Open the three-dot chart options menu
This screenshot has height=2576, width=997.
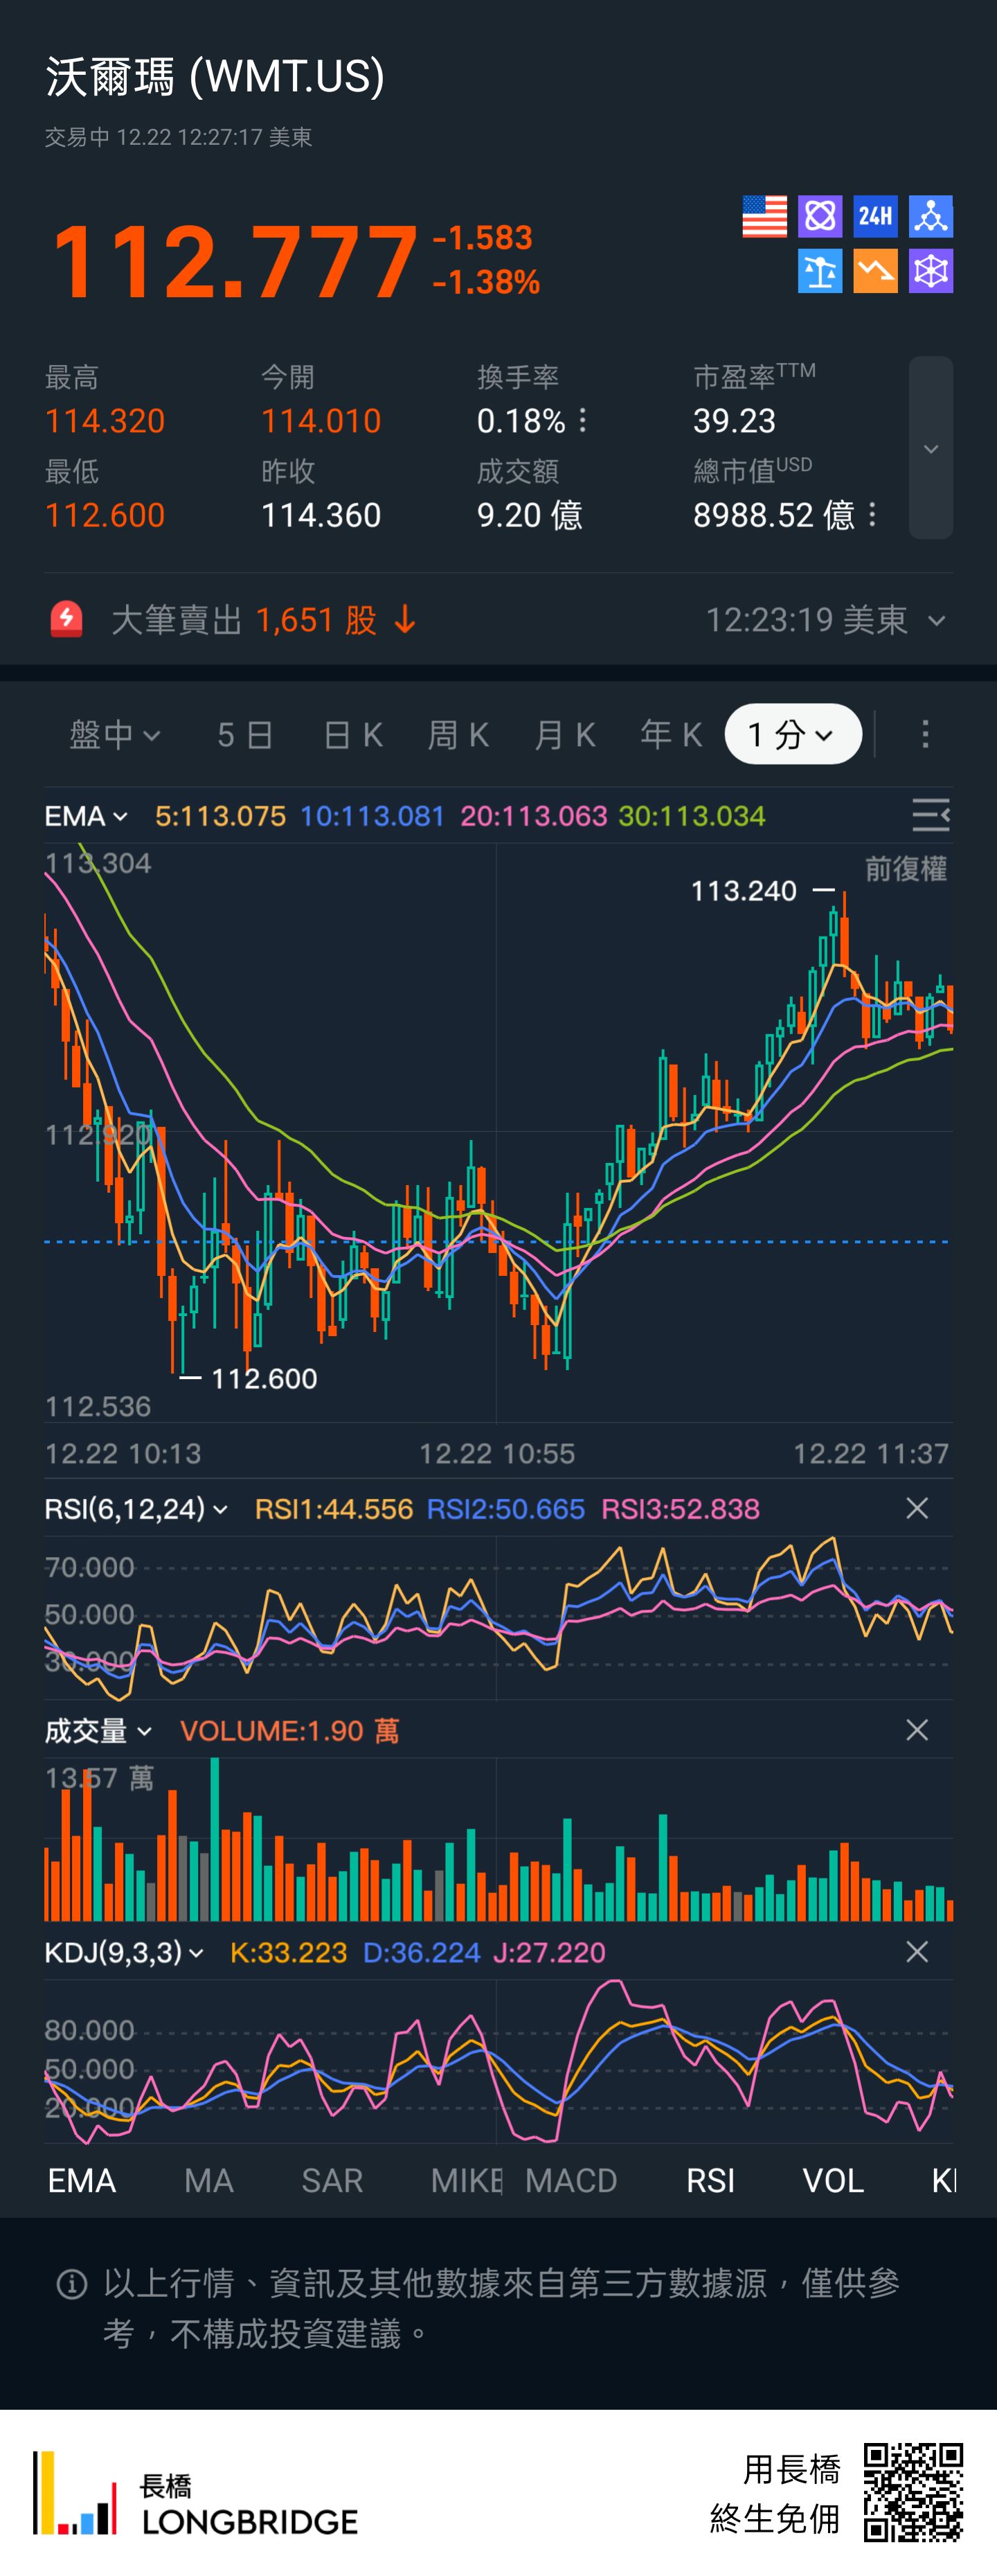925,734
